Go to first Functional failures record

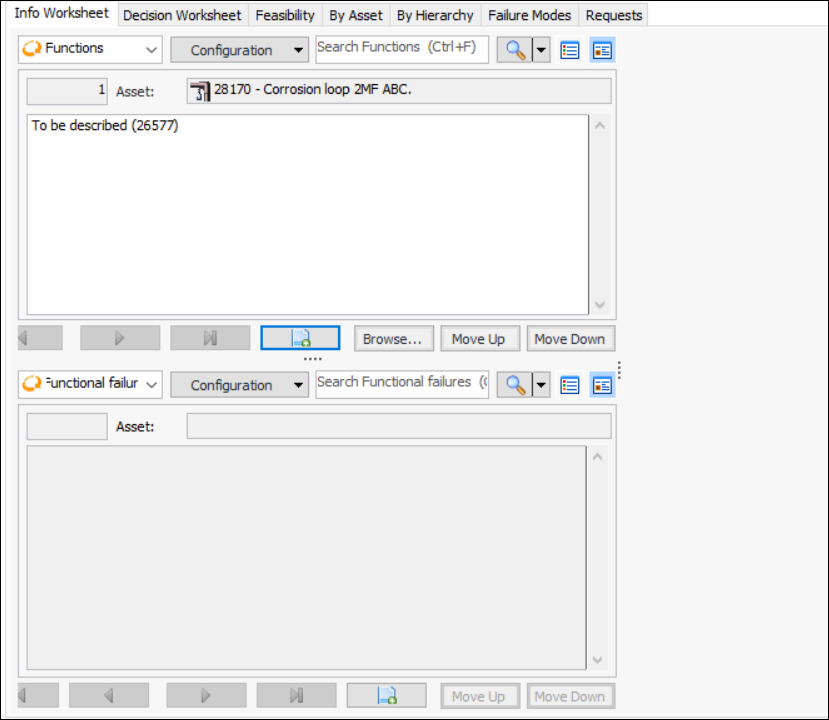[38, 696]
